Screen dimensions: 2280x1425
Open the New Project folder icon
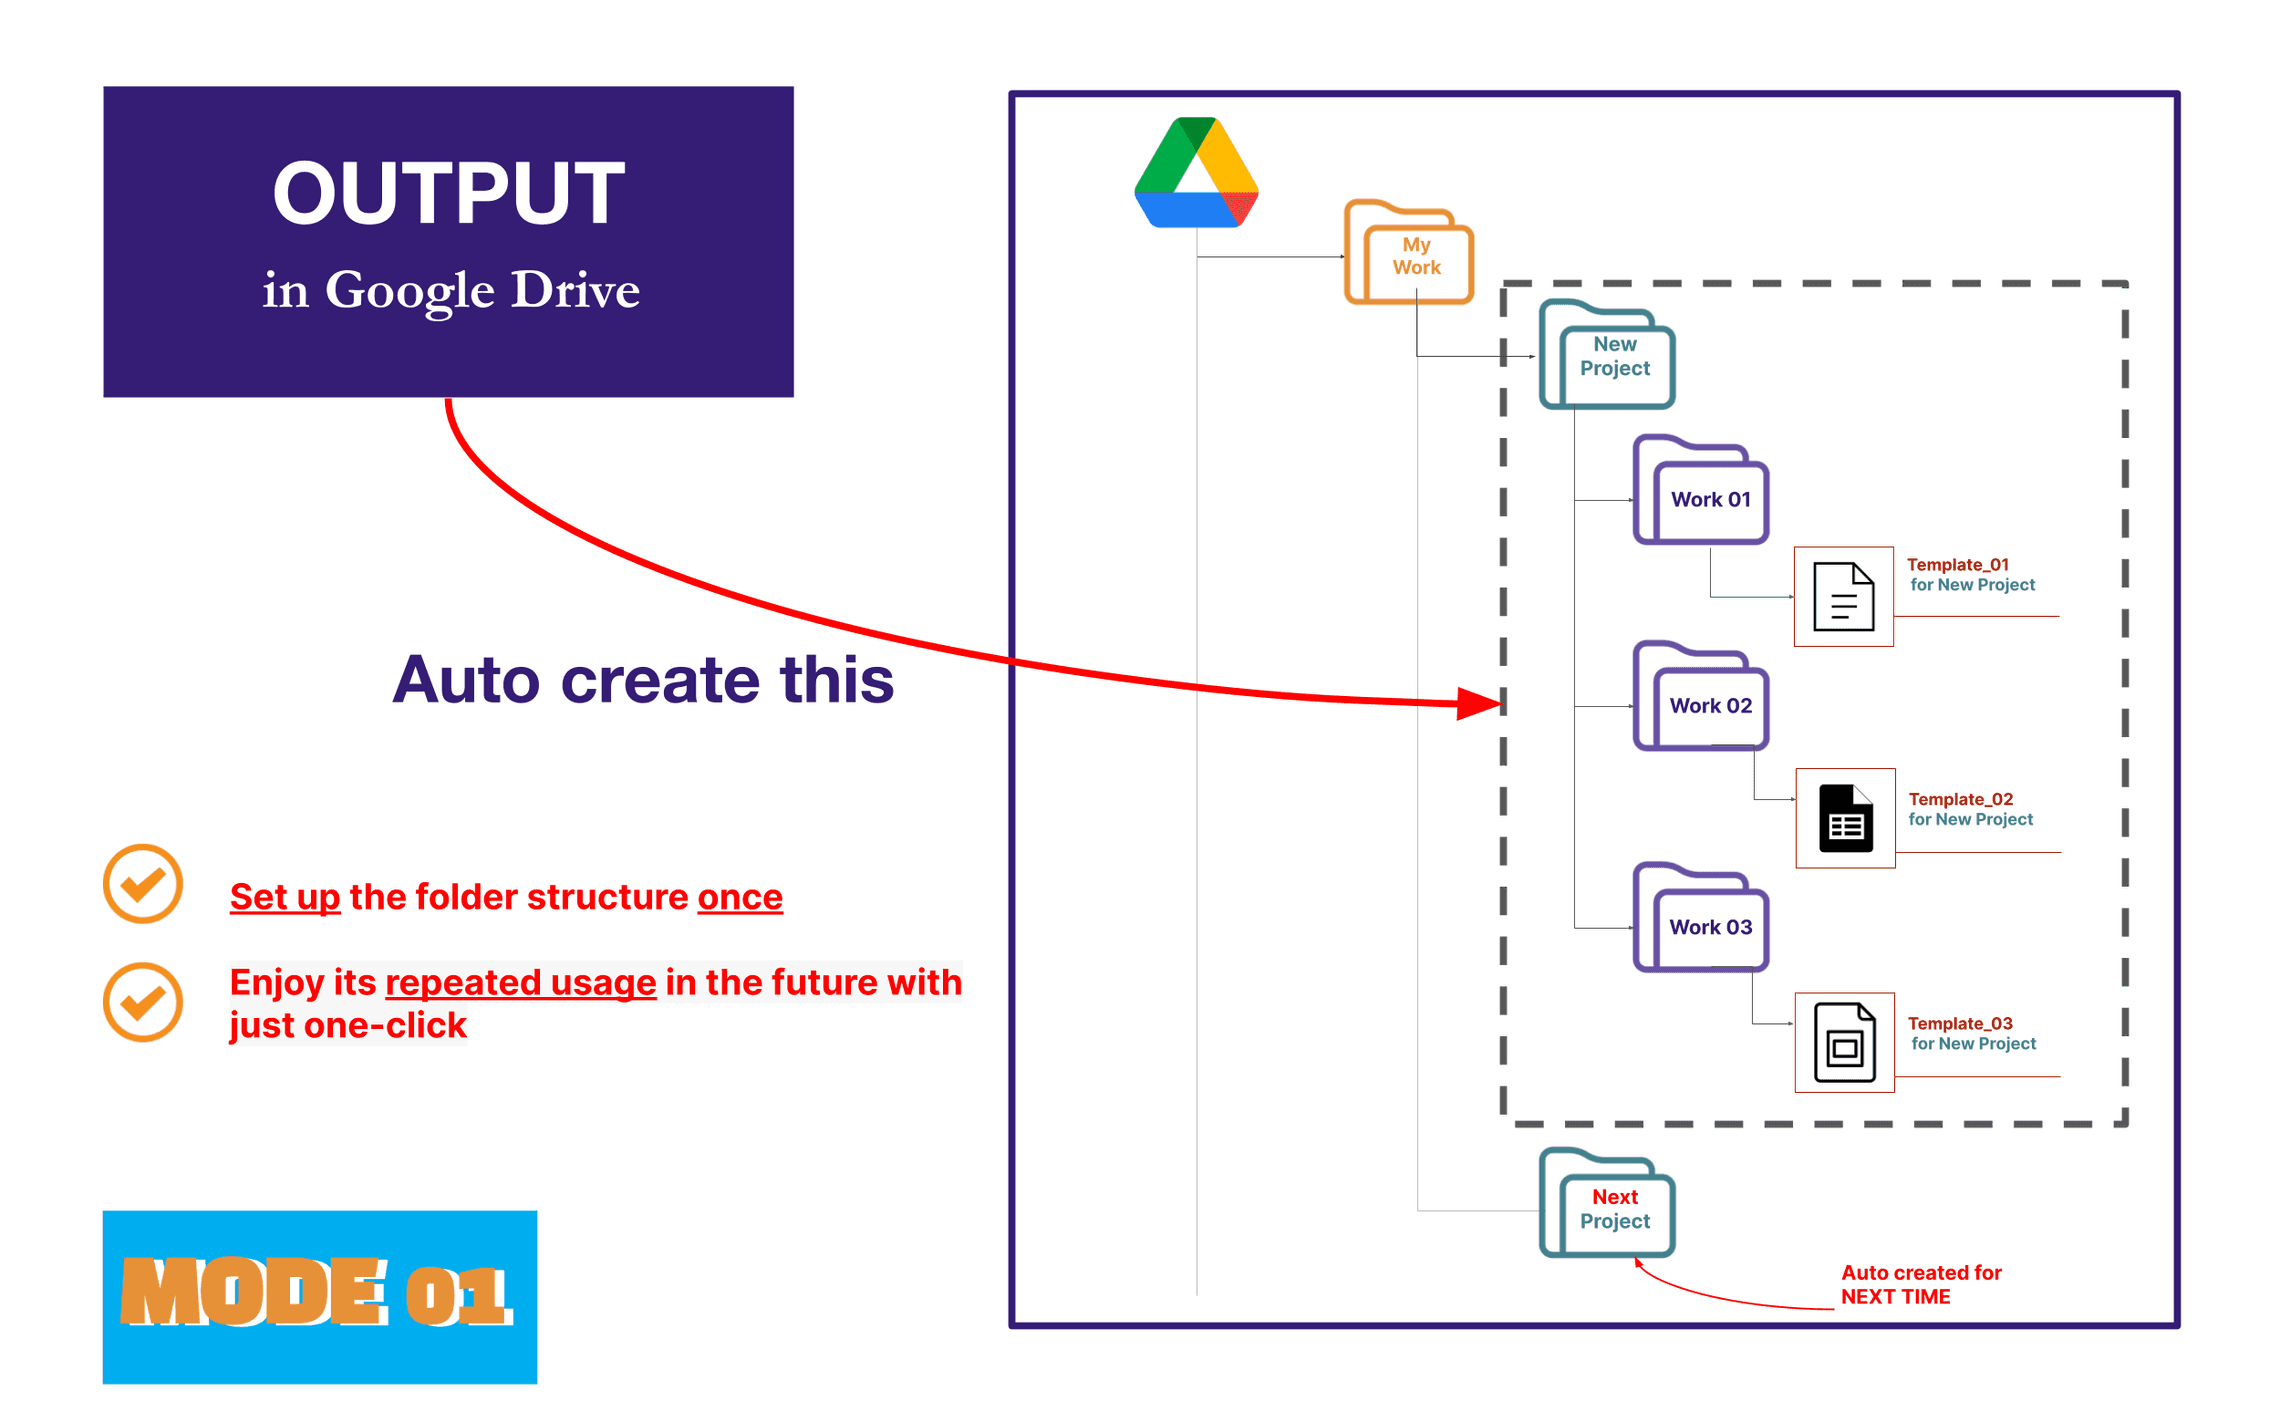pyautogui.click(x=1607, y=354)
